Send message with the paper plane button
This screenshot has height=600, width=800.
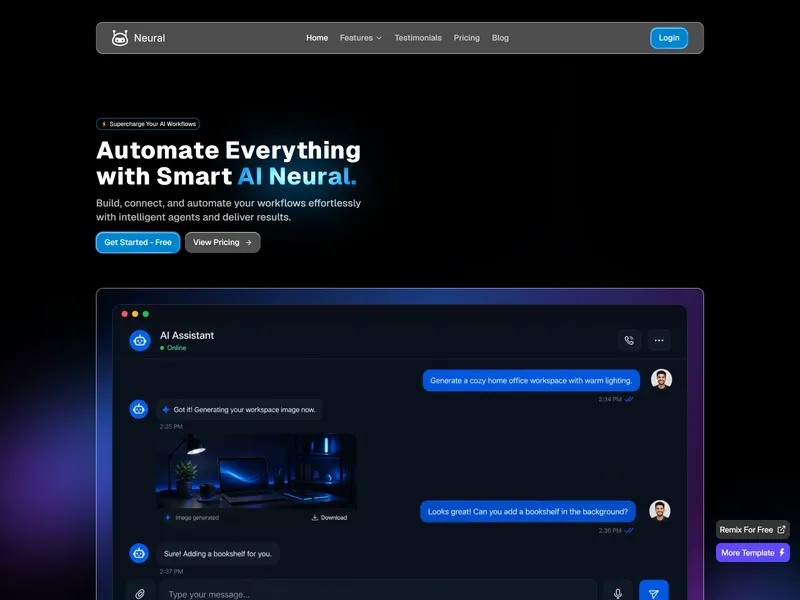point(654,592)
